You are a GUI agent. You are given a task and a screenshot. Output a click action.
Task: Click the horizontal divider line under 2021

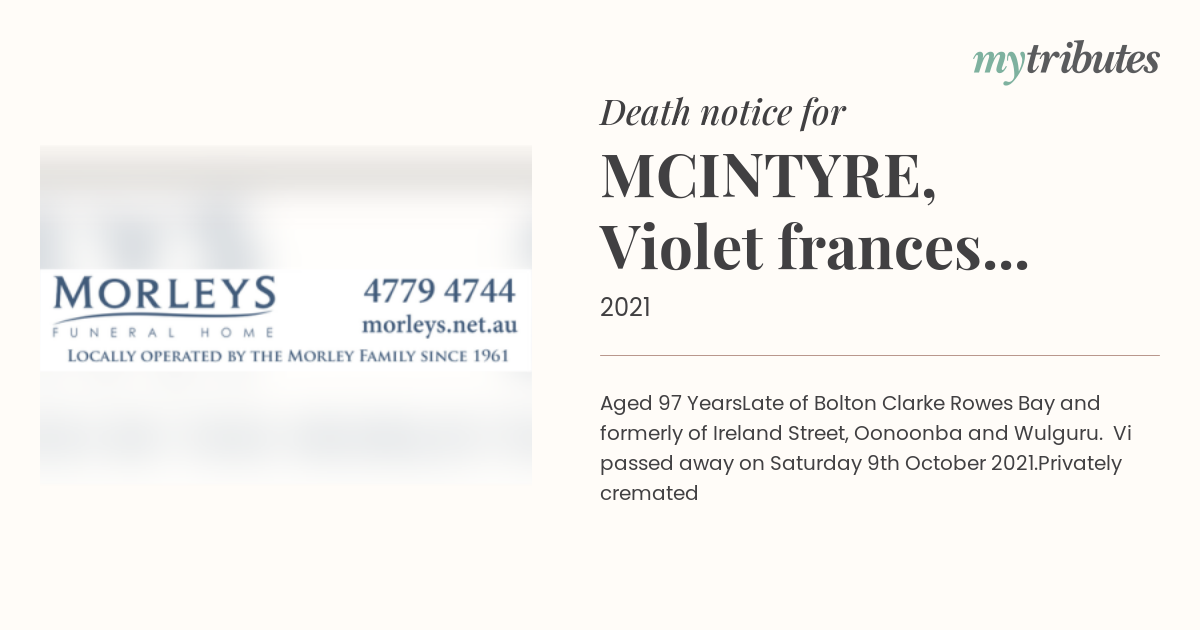click(880, 355)
